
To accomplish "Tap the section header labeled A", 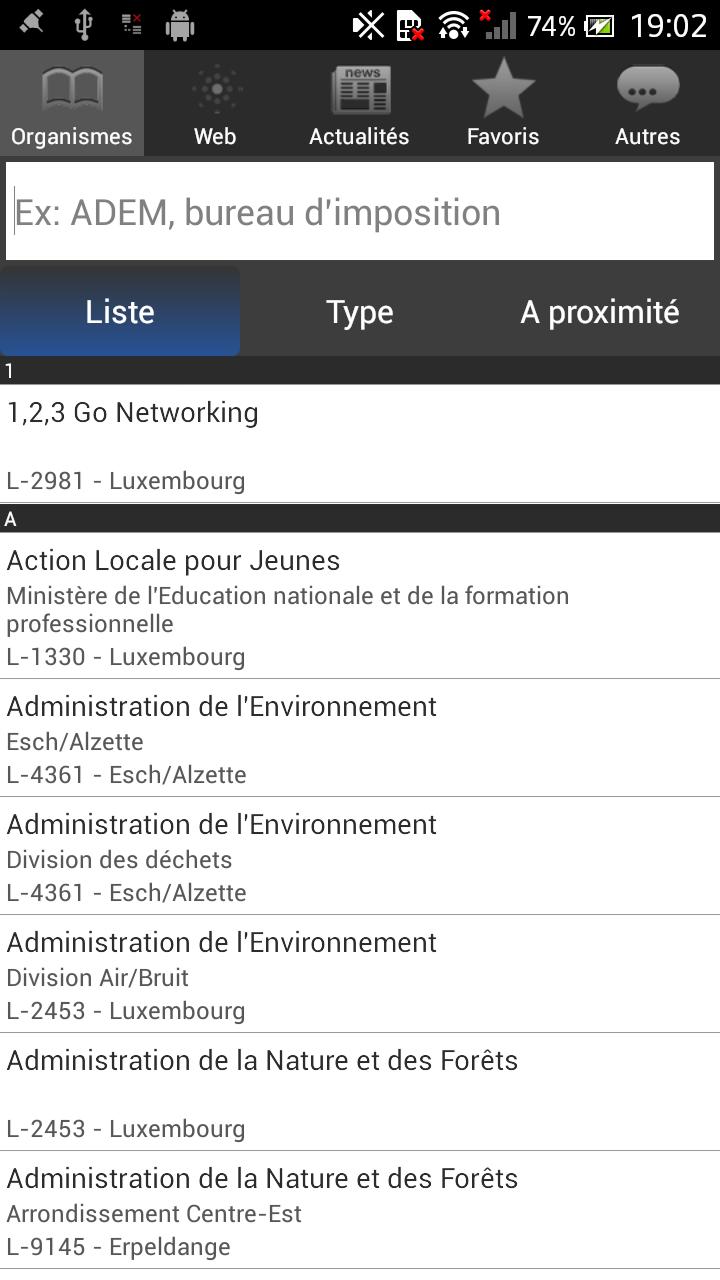I will (x=360, y=519).
